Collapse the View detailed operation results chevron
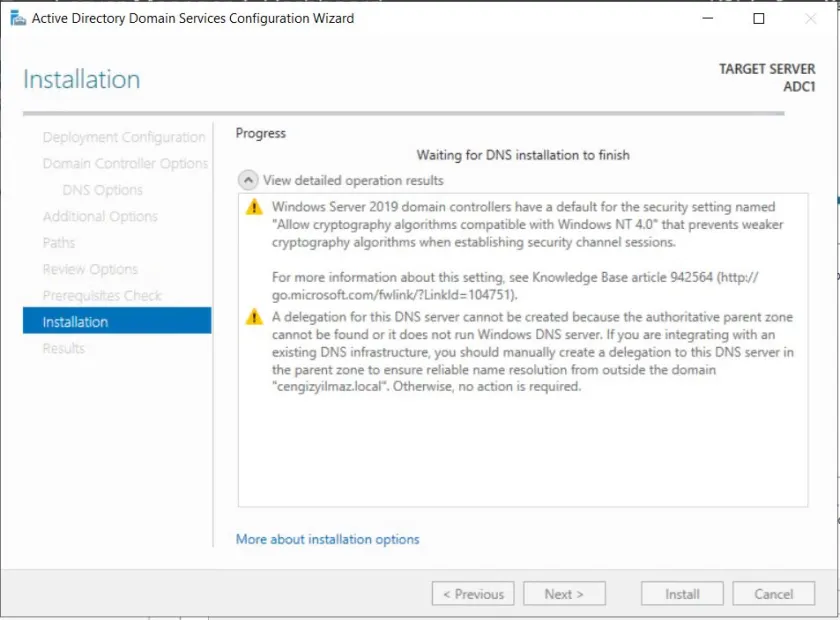Viewport: 840px width, 620px height. 247,180
